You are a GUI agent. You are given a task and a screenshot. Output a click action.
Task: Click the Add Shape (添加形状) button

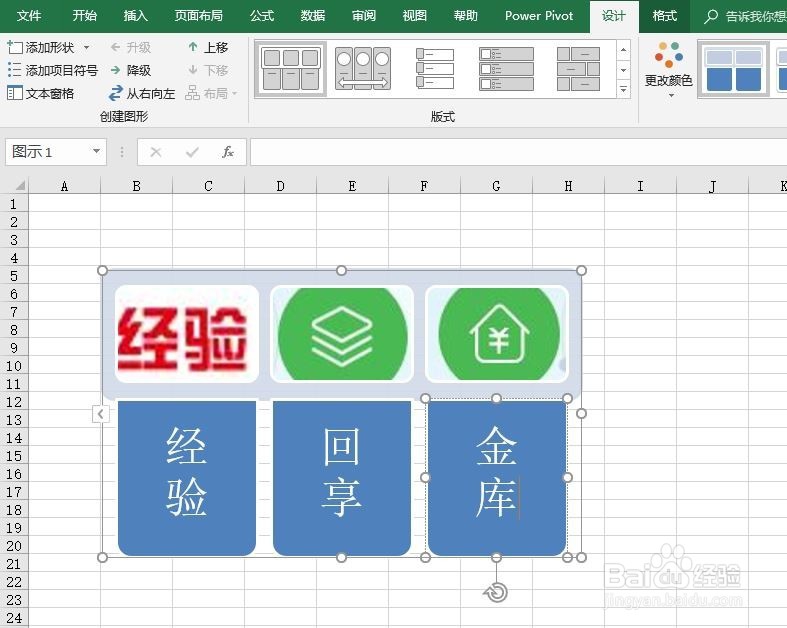pyautogui.click(x=40, y=47)
